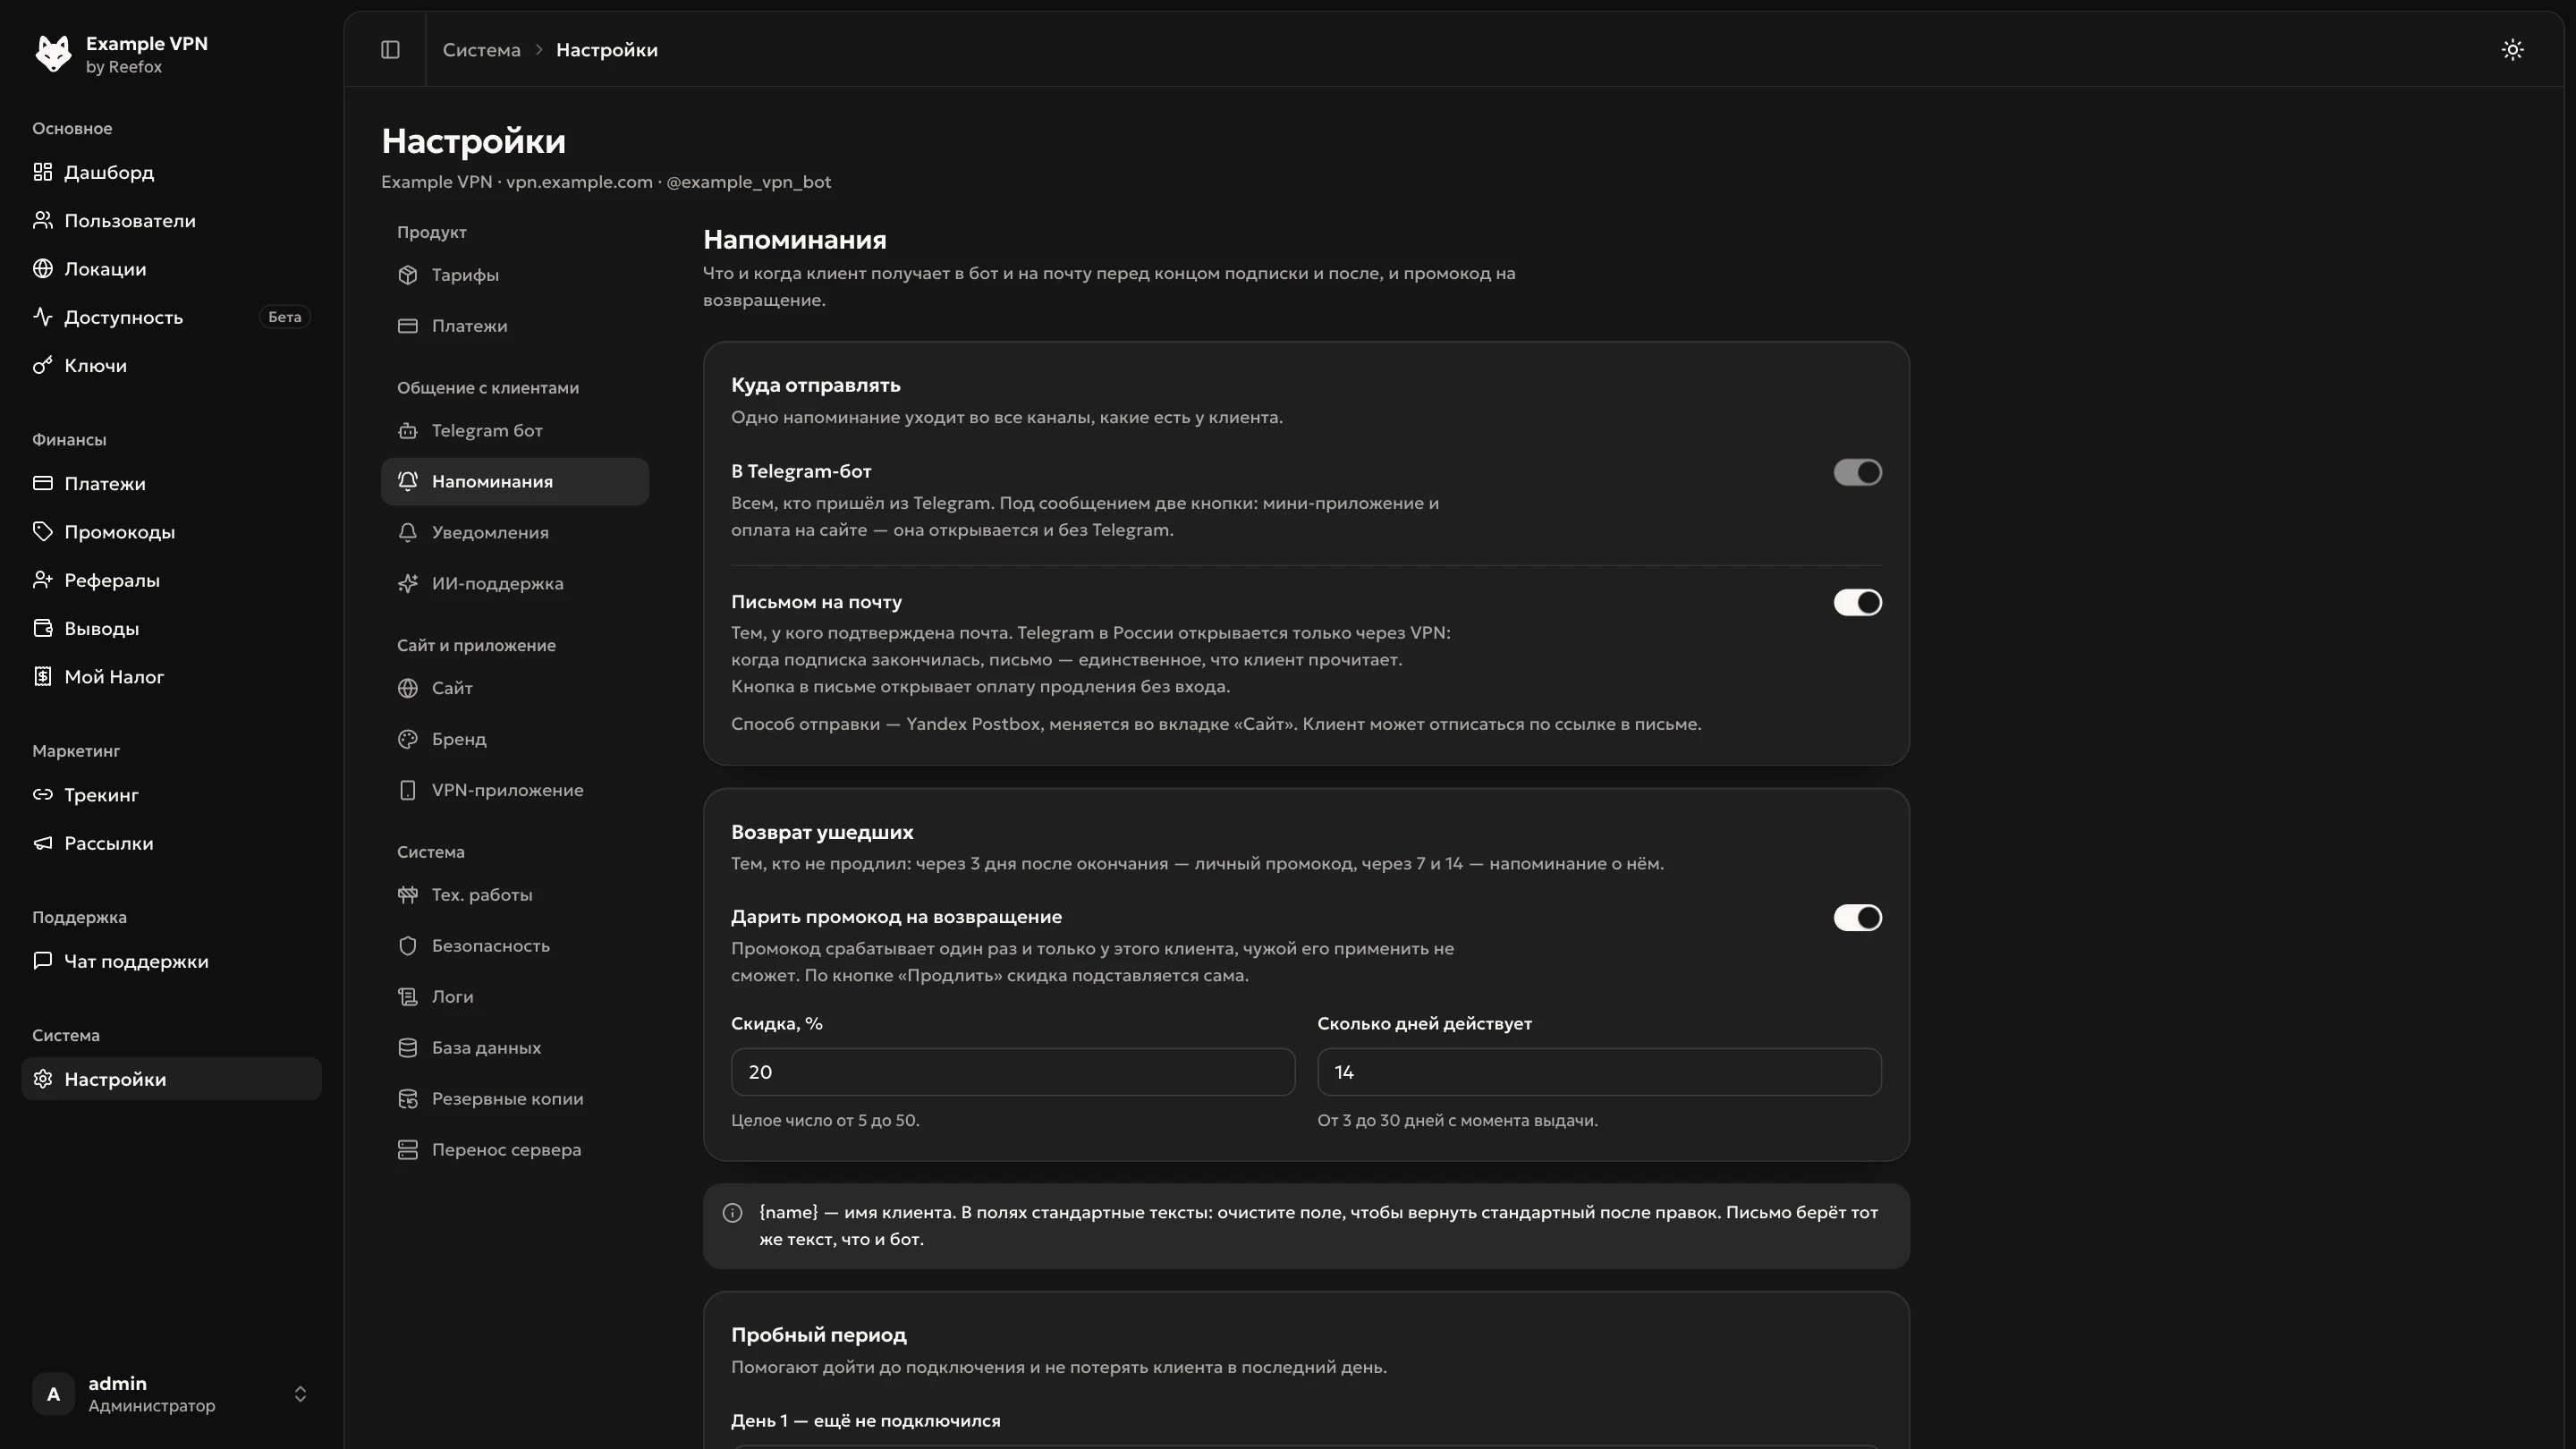The image size is (2576, 1449).
Task: Open Доступность in the sidebar
Action: (171, 317)
